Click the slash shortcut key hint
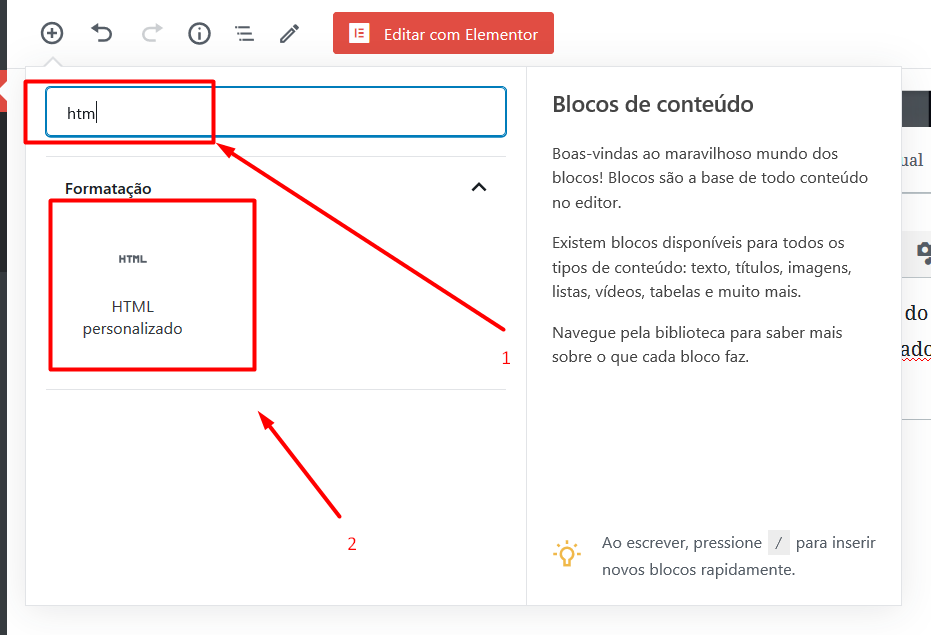This screenshot has width=931, height=635. click(778, 543)
